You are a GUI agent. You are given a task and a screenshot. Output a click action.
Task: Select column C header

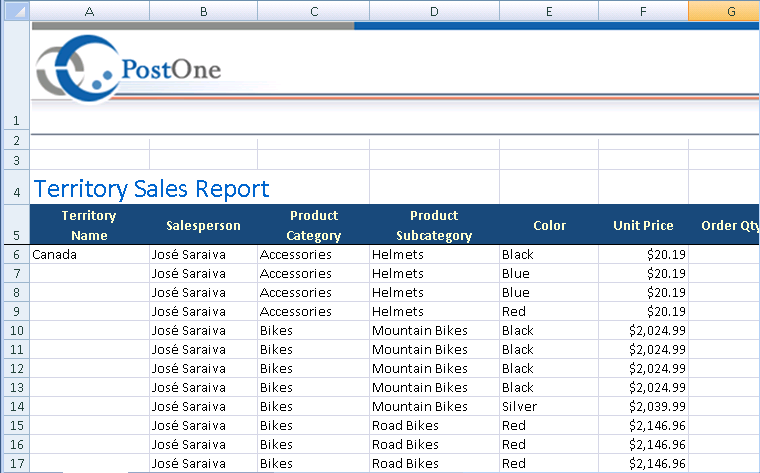tap(314, 11)
